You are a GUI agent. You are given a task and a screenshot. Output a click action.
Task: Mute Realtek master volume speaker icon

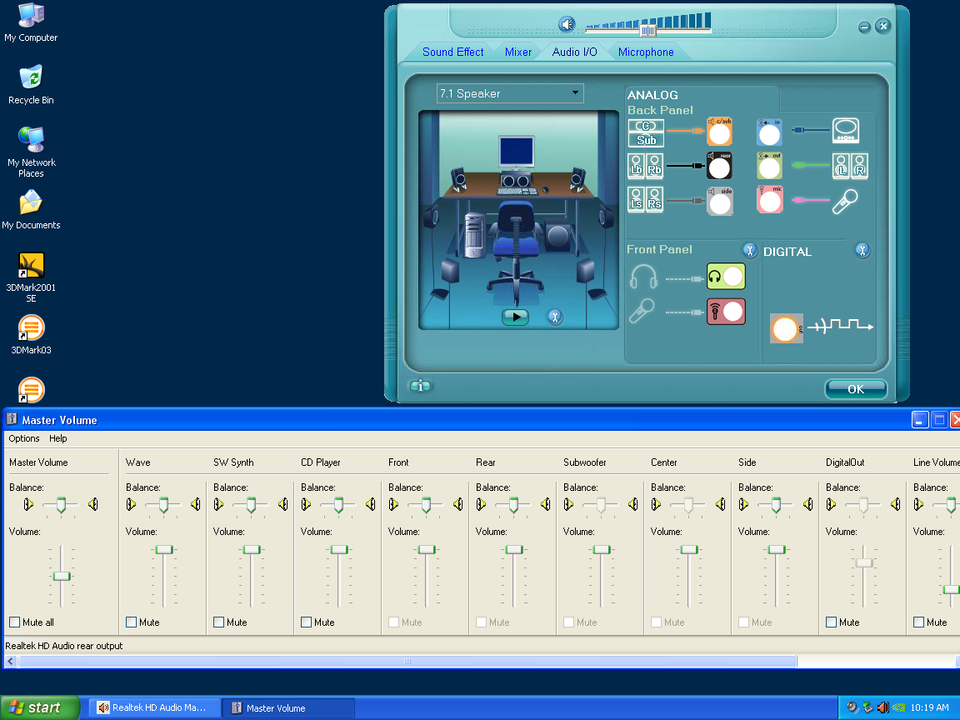point(567,24)
